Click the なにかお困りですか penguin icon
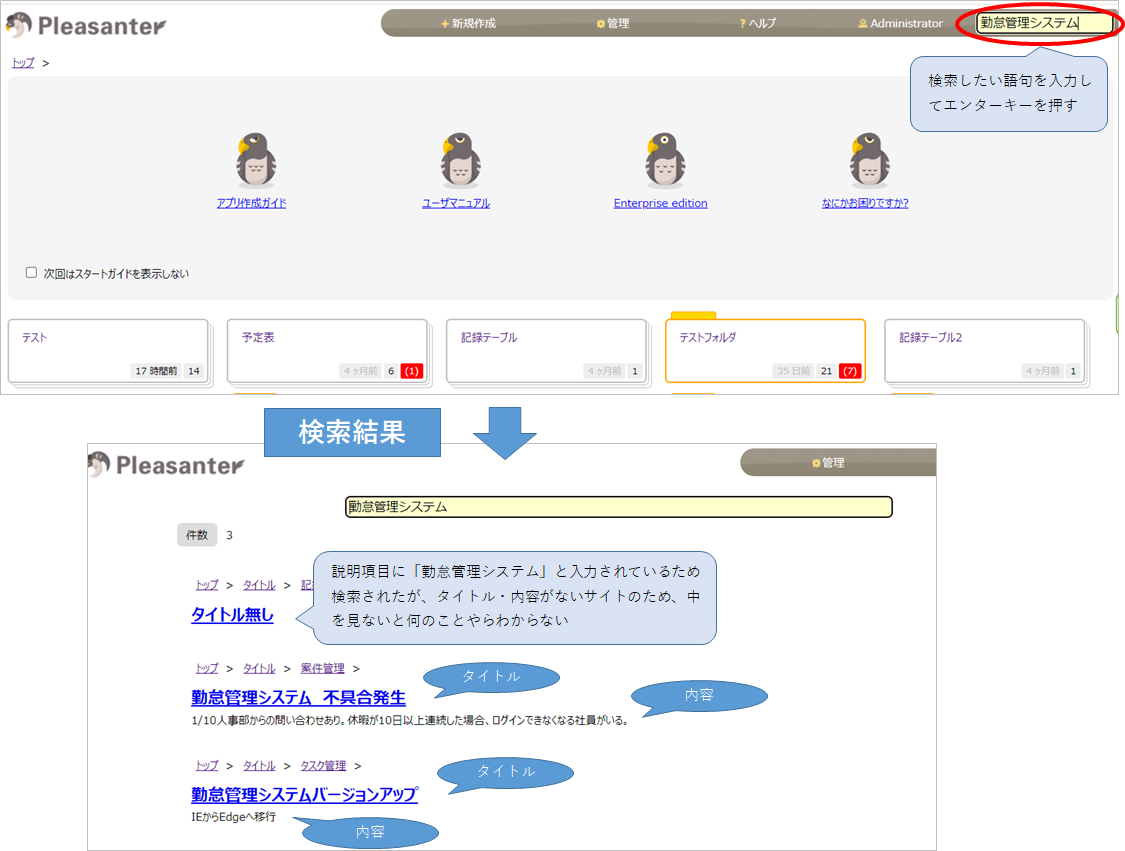 click(x=868, y=157)
